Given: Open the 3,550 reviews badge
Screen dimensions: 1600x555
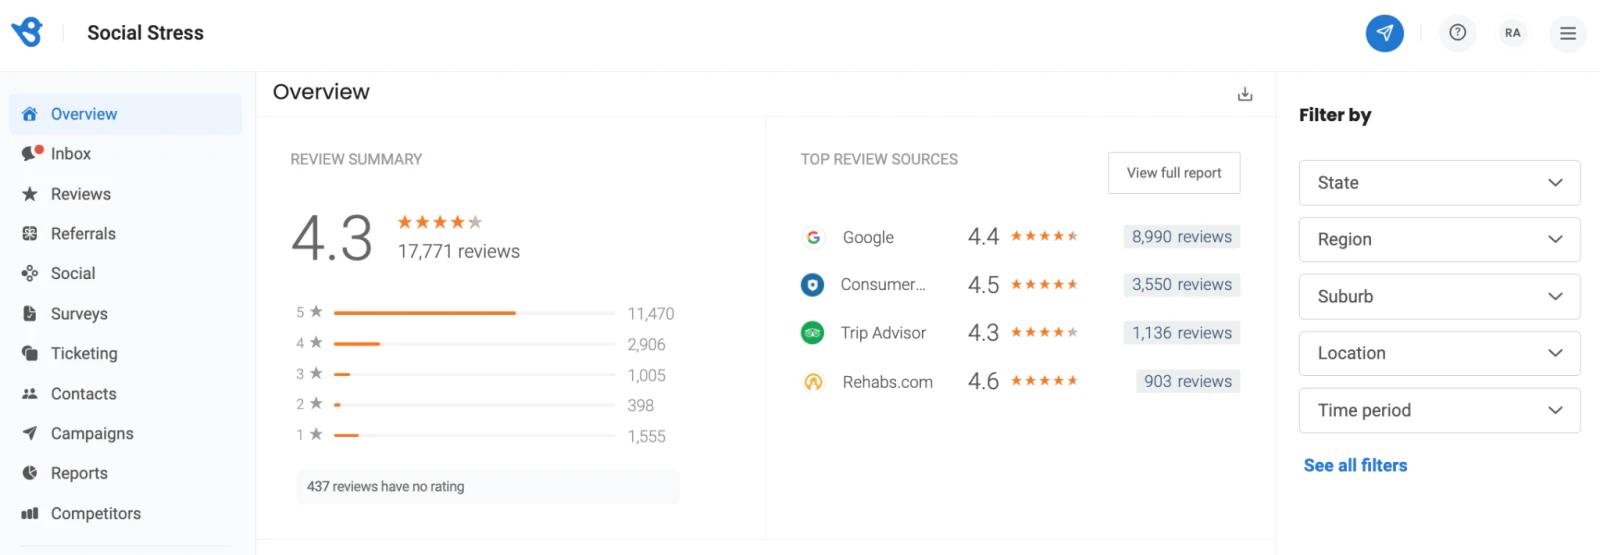Looking at the screenshot, I should (1181, 285).
